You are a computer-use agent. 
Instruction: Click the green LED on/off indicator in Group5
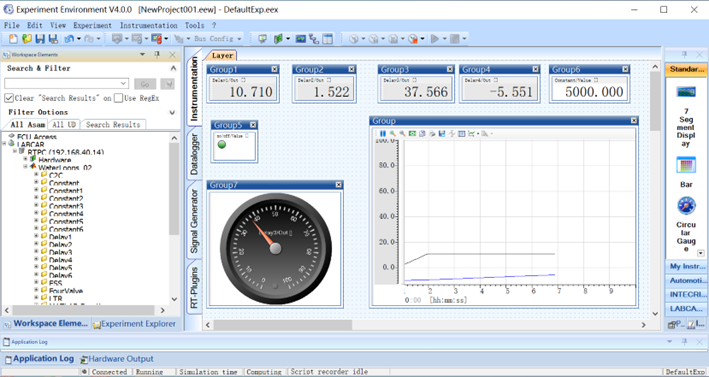[222, 145]
